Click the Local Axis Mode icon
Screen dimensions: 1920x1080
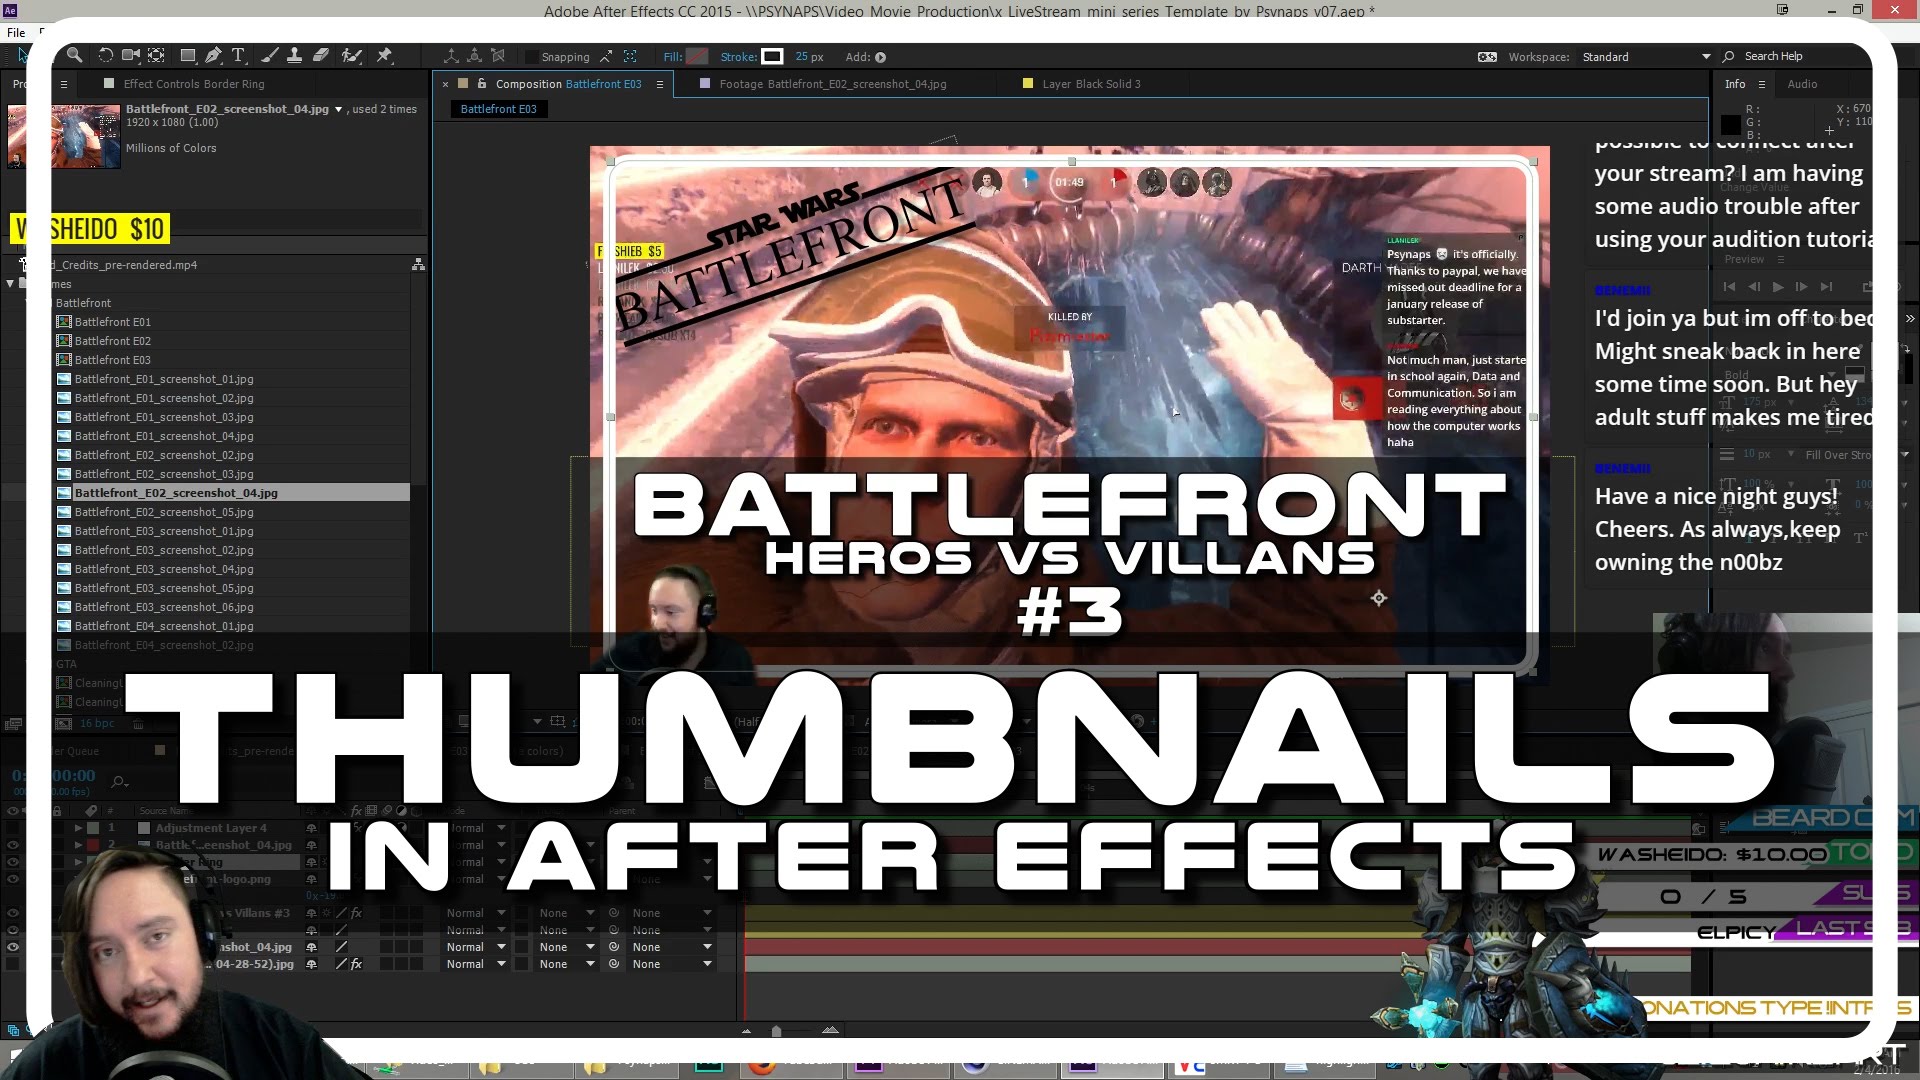coord(452,56)
